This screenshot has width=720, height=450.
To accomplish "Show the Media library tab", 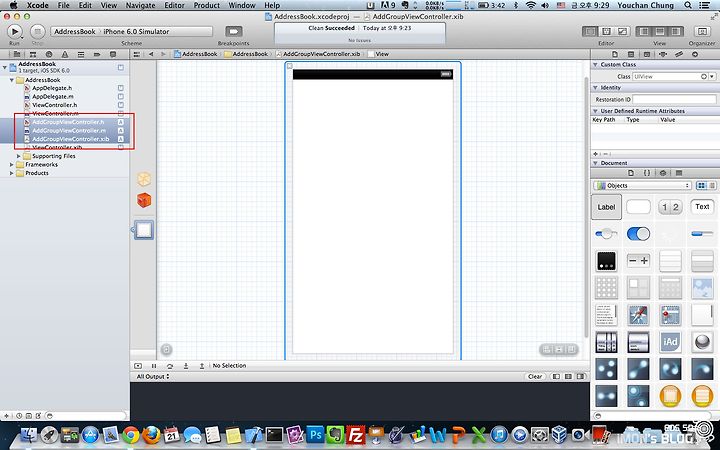I will pos(679,173).
